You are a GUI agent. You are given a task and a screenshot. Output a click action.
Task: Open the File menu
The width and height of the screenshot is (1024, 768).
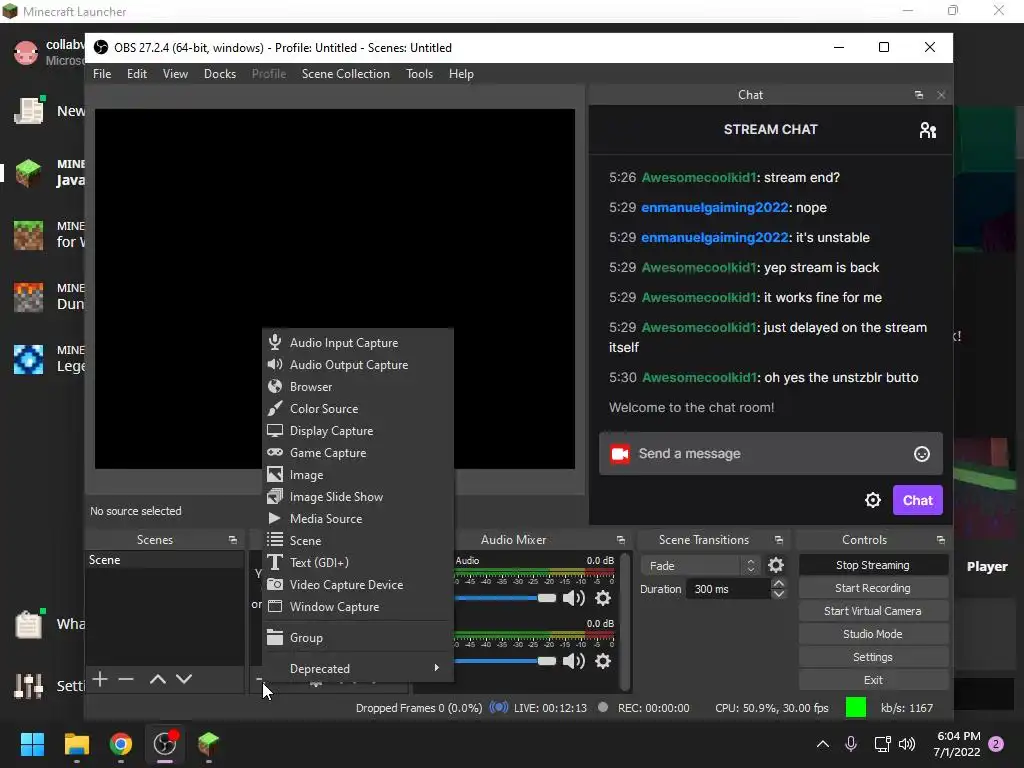[x=102, y=74]
